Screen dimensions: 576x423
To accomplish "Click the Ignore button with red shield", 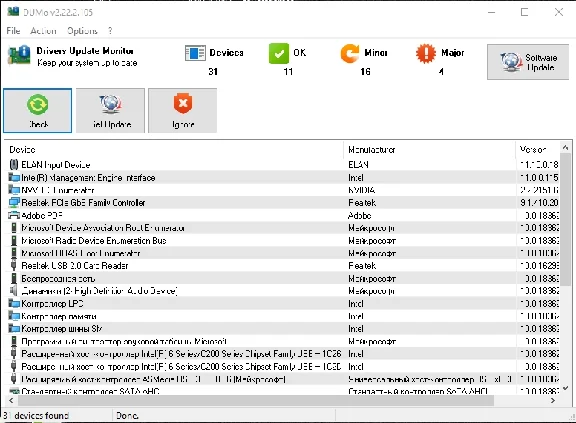I will point(183,111).
